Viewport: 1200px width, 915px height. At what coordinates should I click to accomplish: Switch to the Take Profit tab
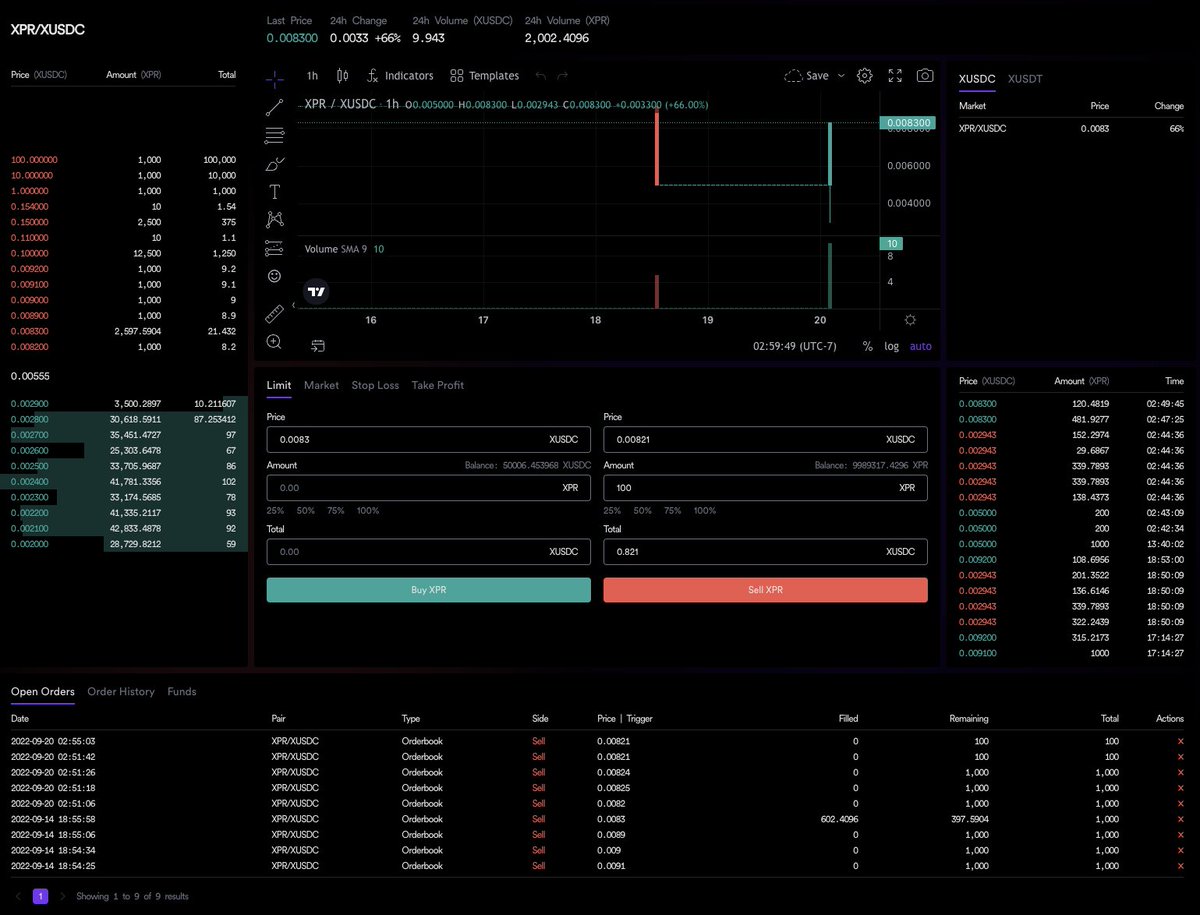[438, 385]
